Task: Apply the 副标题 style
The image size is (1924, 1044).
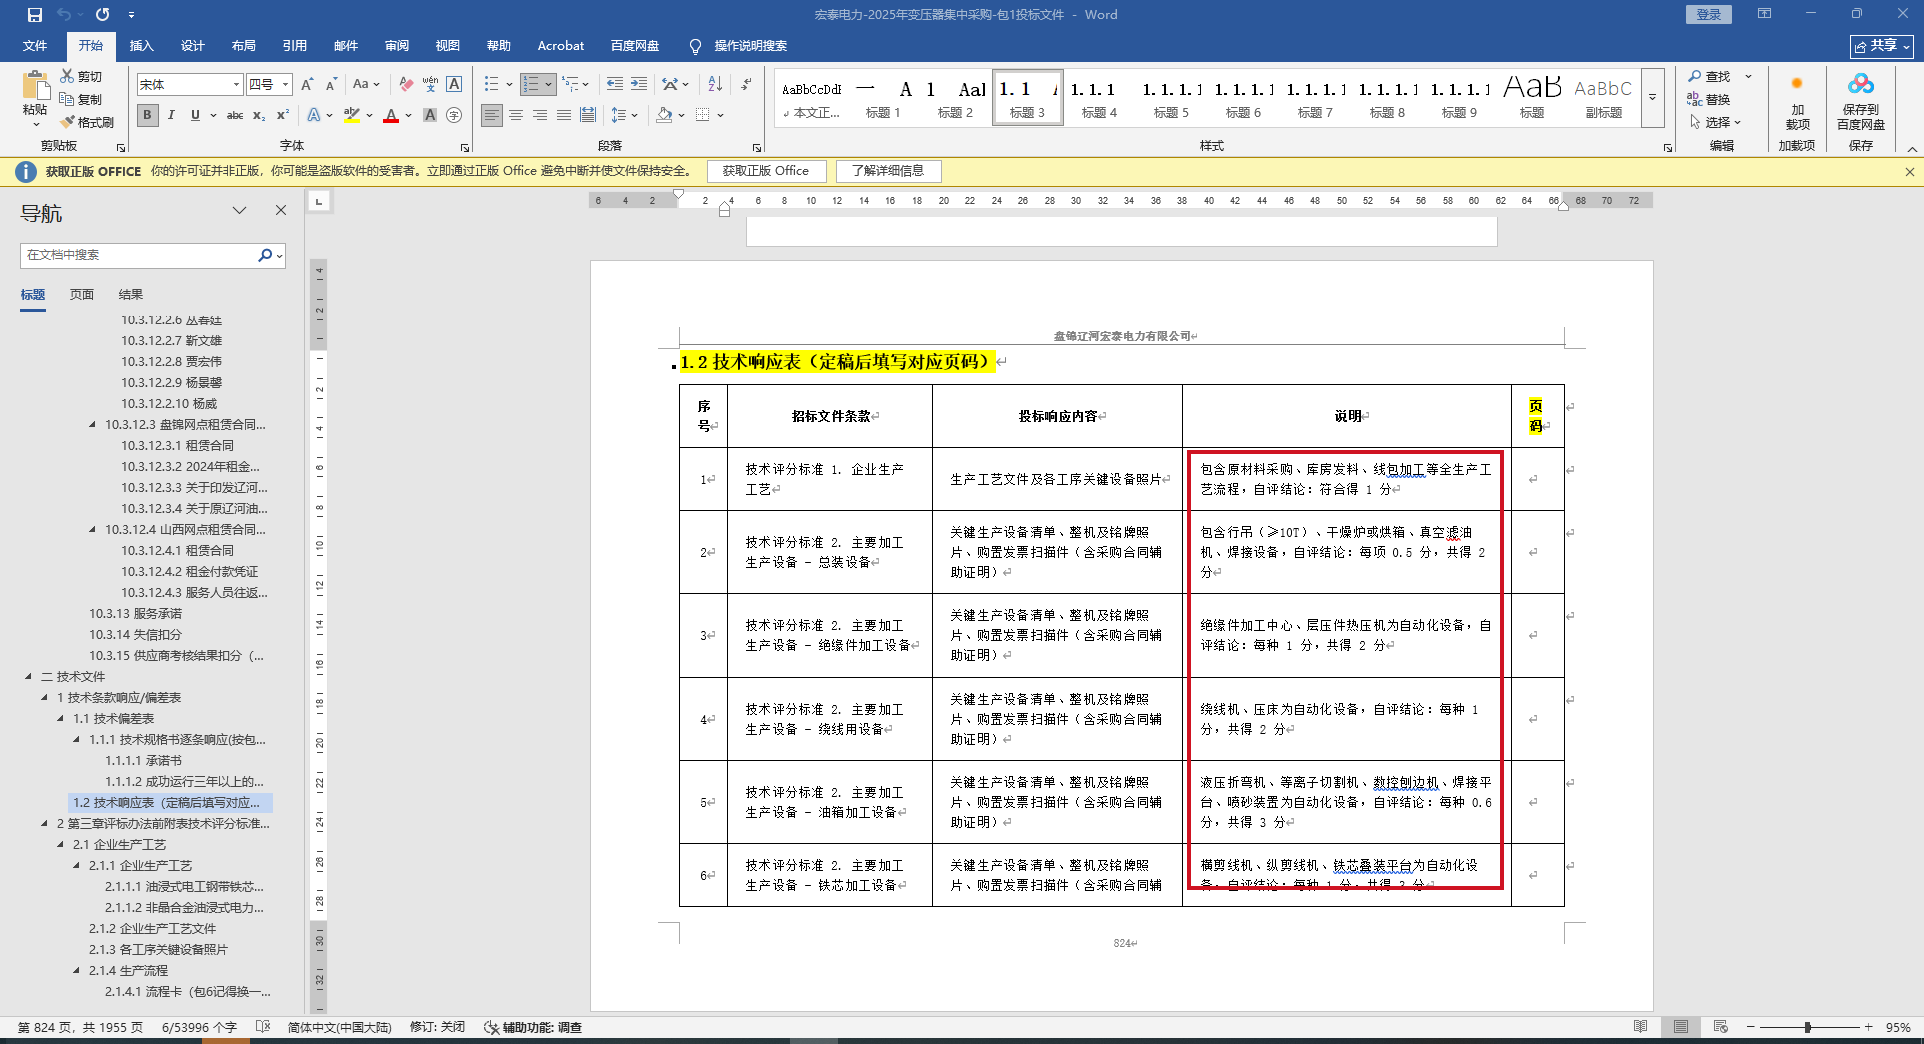Action: click(1603, 98)
